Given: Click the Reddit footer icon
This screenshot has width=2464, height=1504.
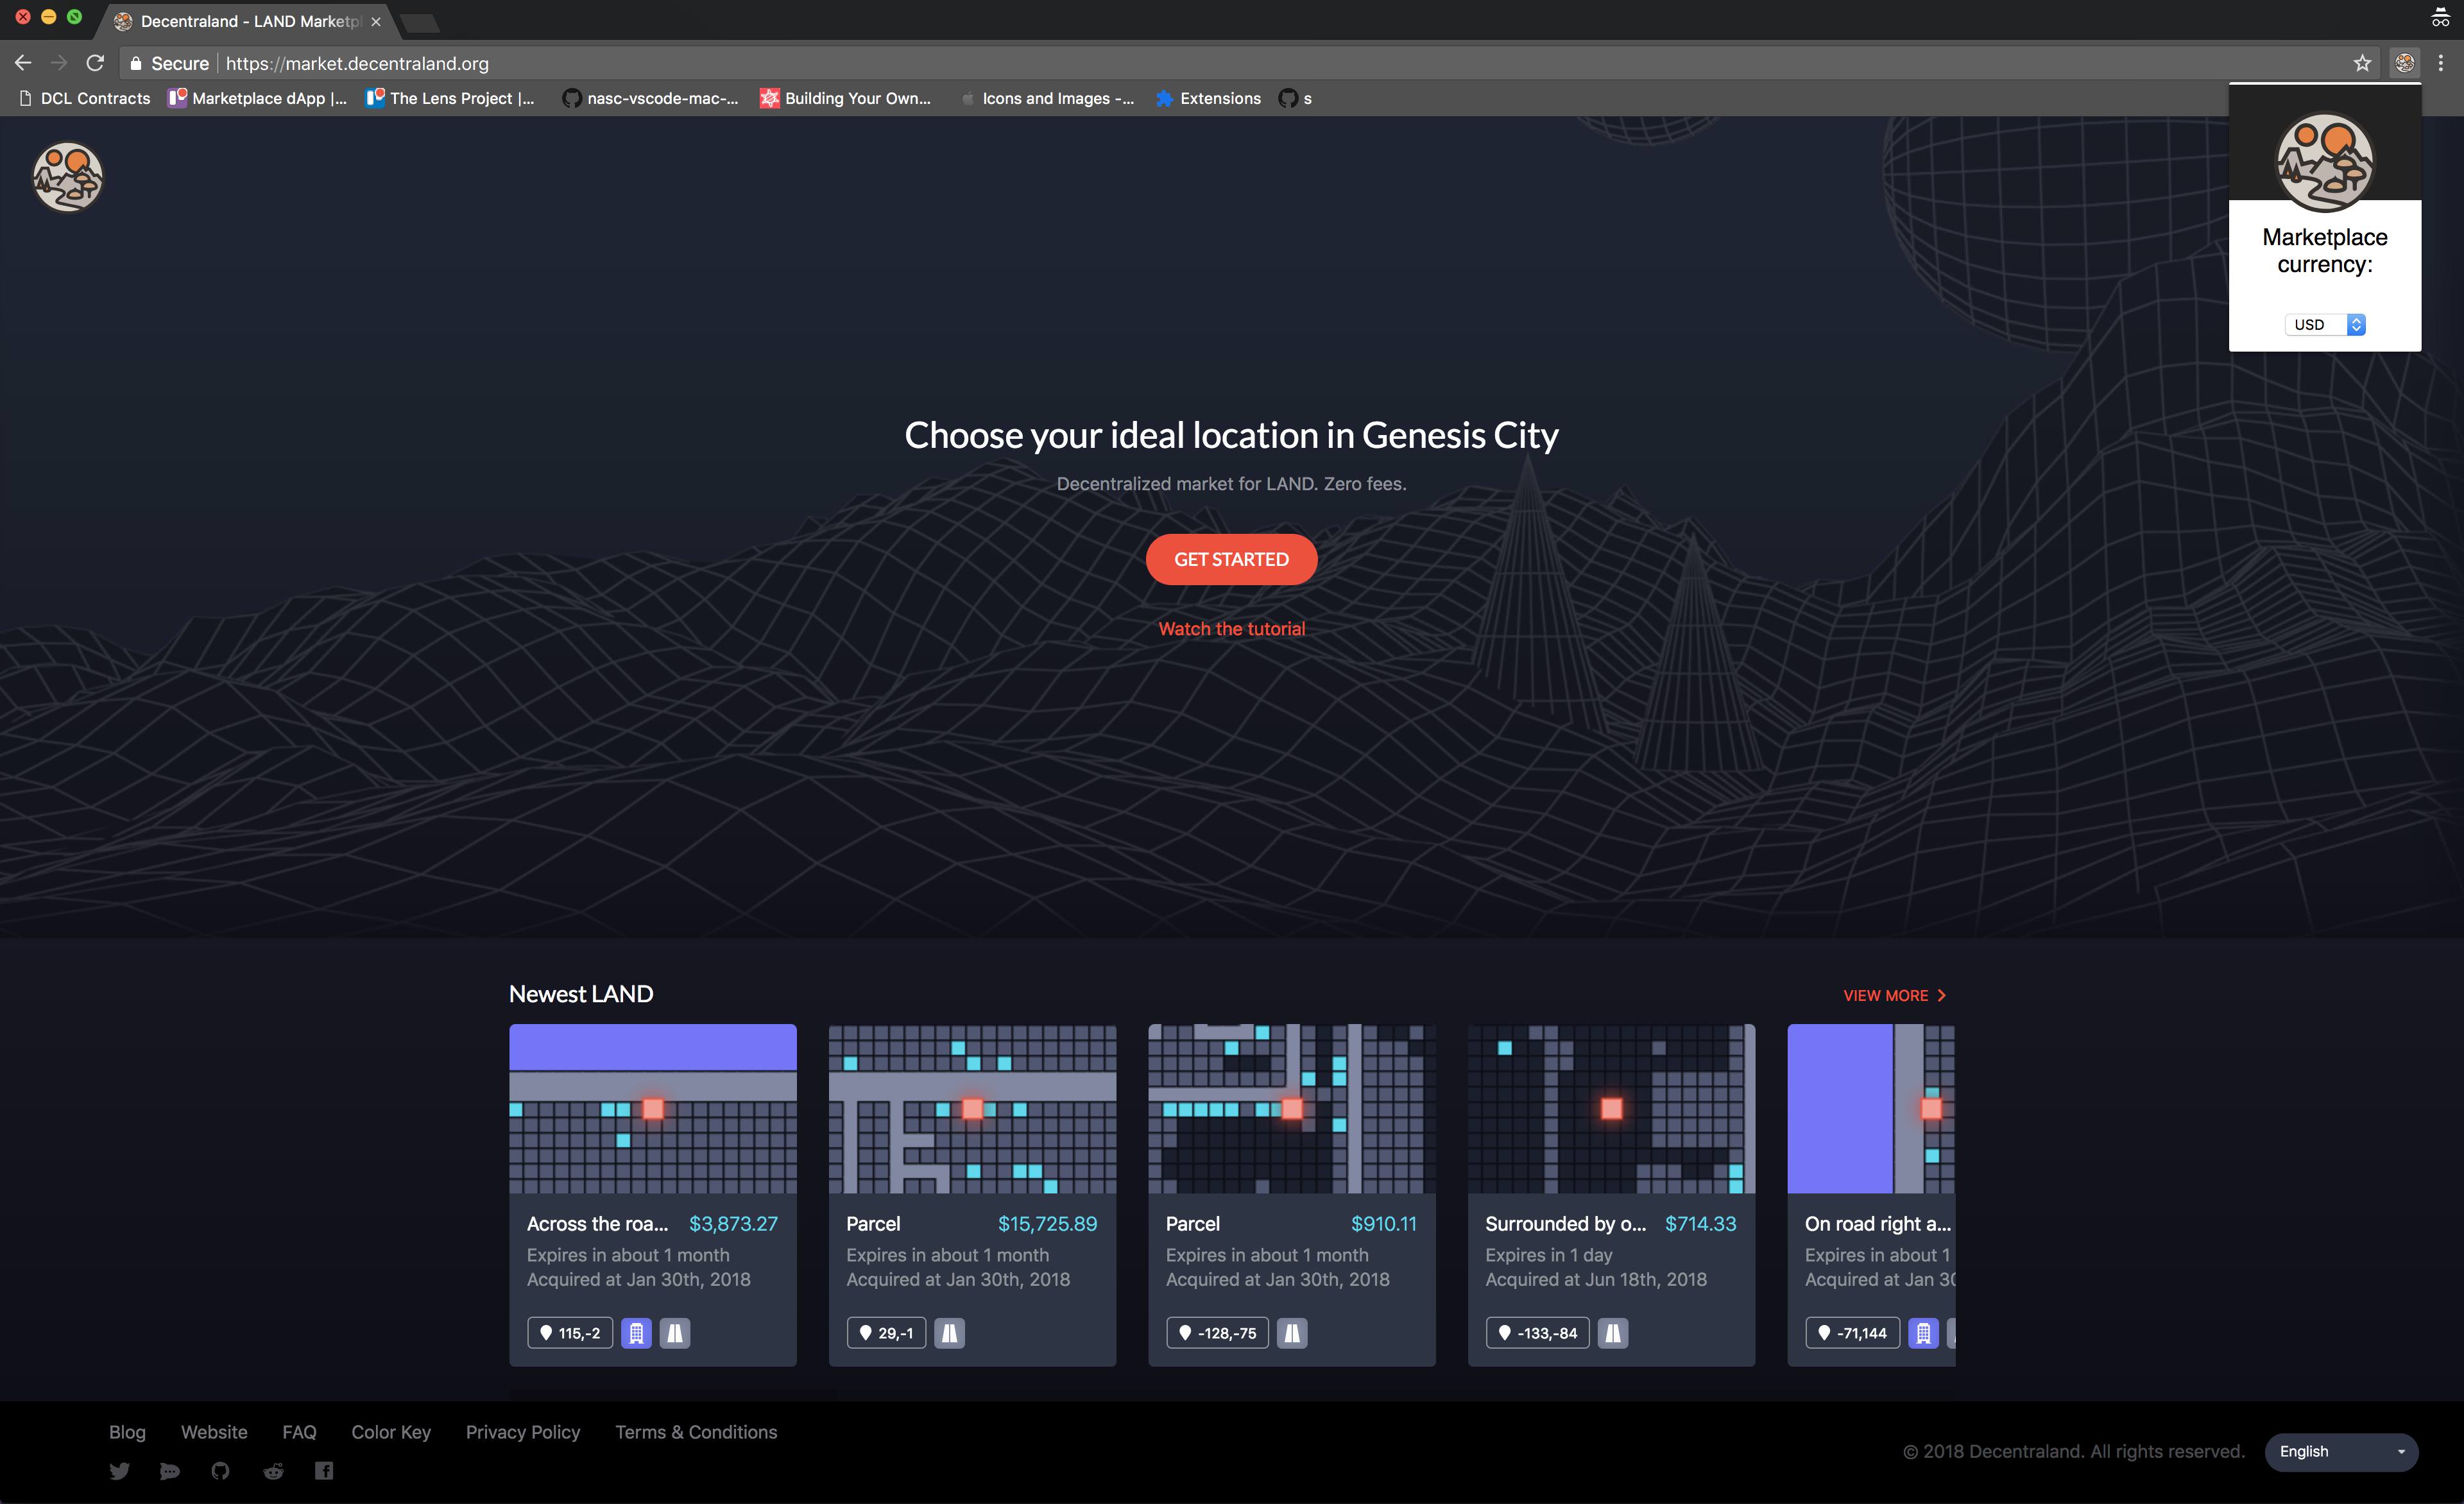Looking at the screenshot, I should pyautogui.click(x=273, y=1471).
